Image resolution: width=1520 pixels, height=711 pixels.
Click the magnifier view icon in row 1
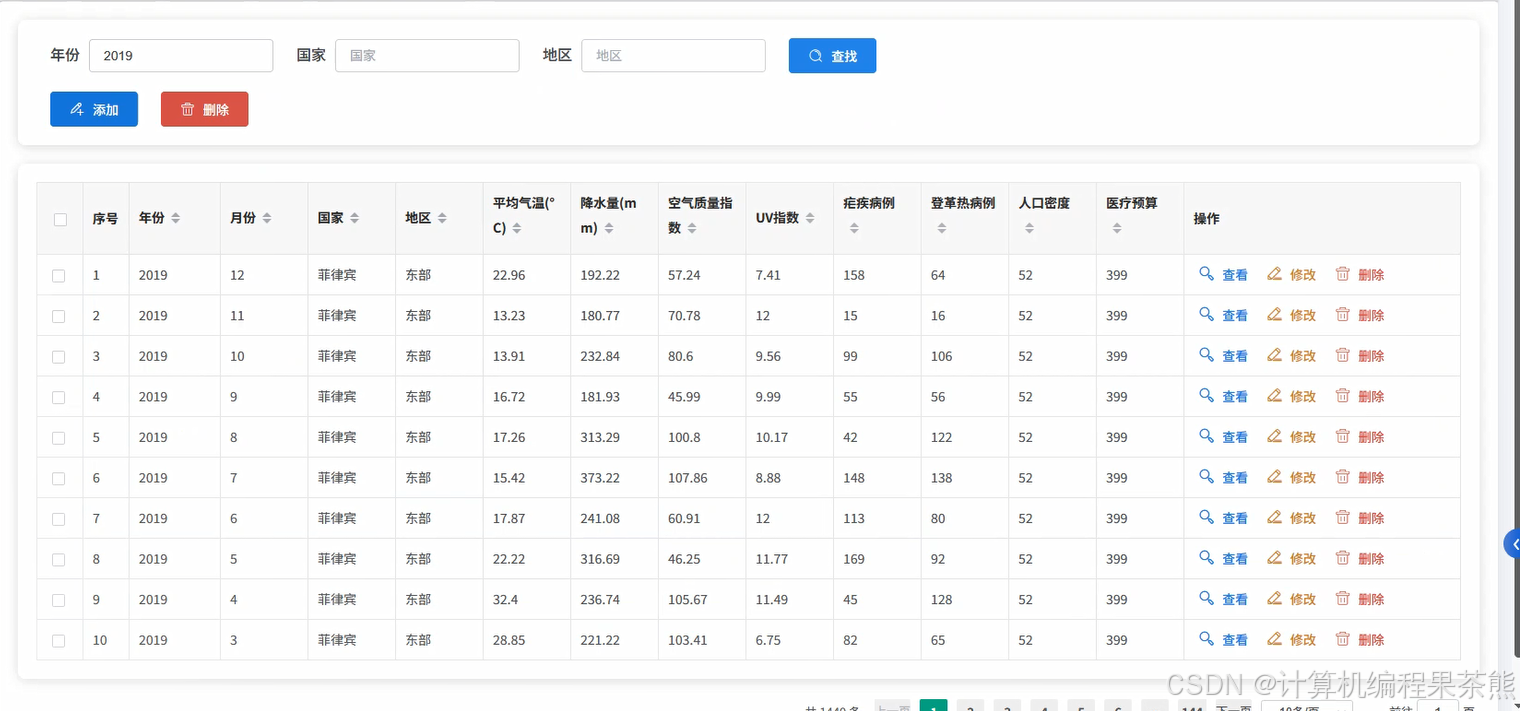(1206, 273)
